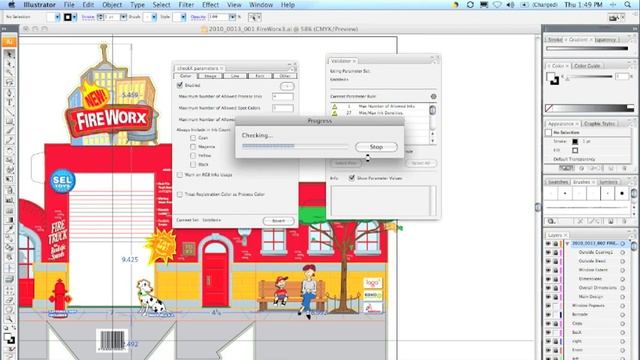
Task: Click Select All button in Validator panel
Action: coord(421,163)
